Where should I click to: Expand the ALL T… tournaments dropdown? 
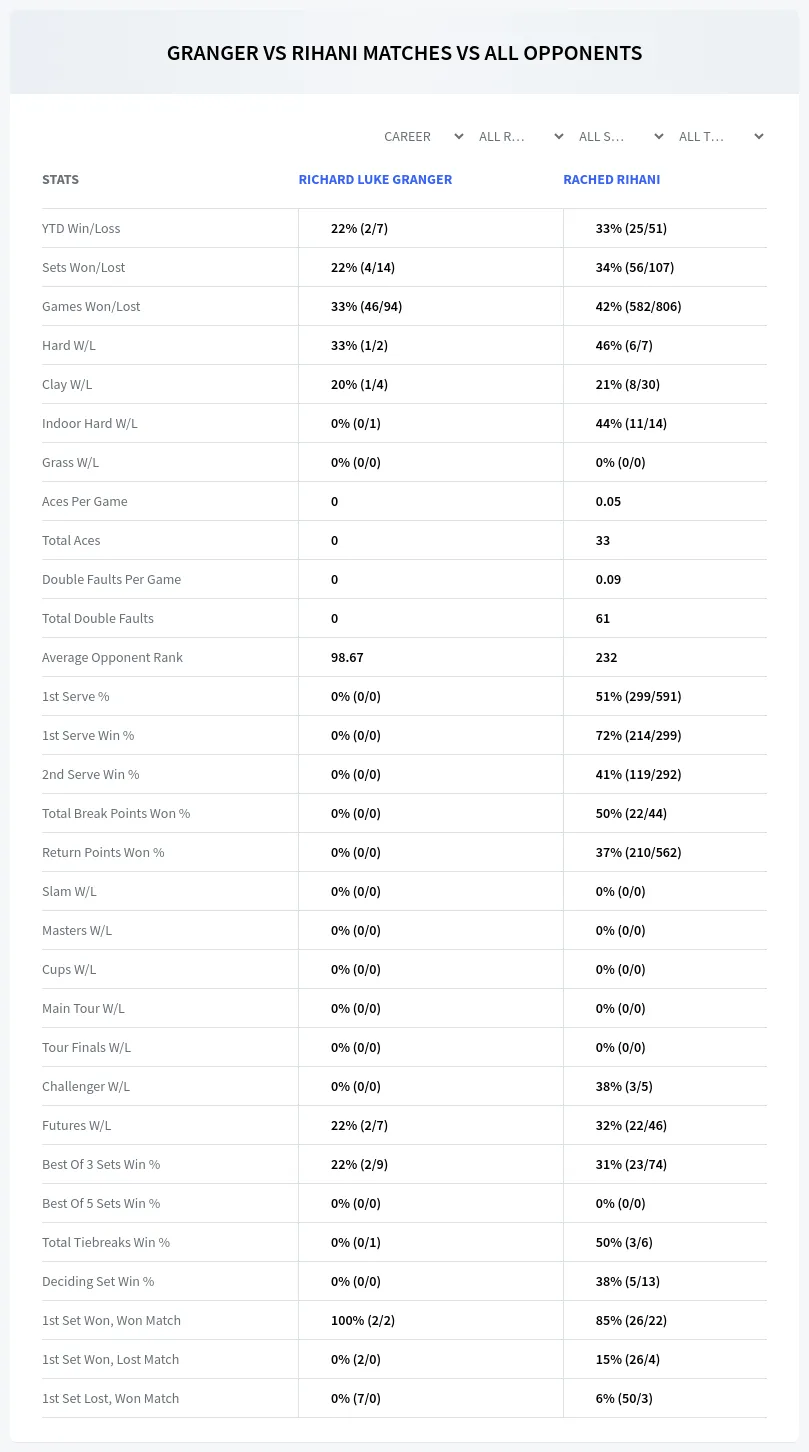tap(719, 136)
